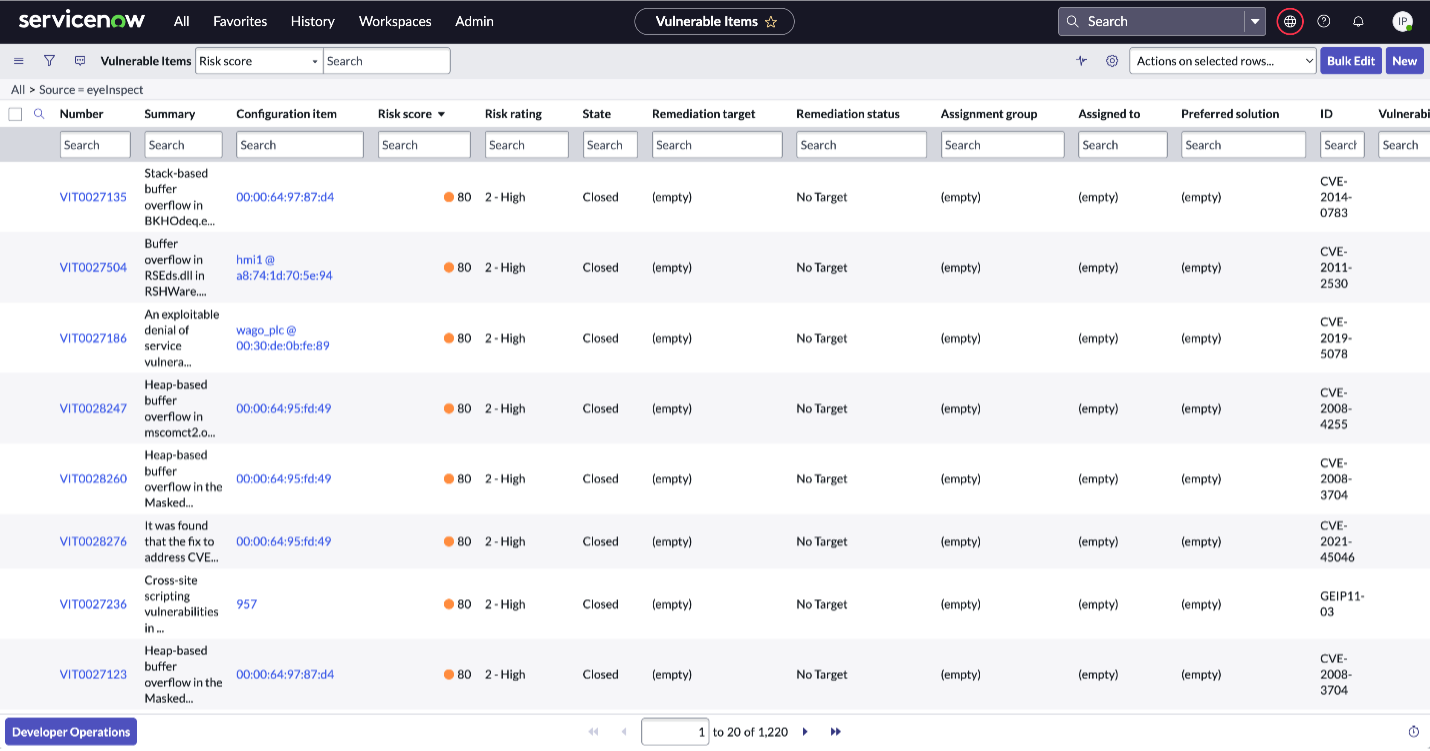
Task: Favorite Vulnerable Items with the star
Action: [771, 21]
